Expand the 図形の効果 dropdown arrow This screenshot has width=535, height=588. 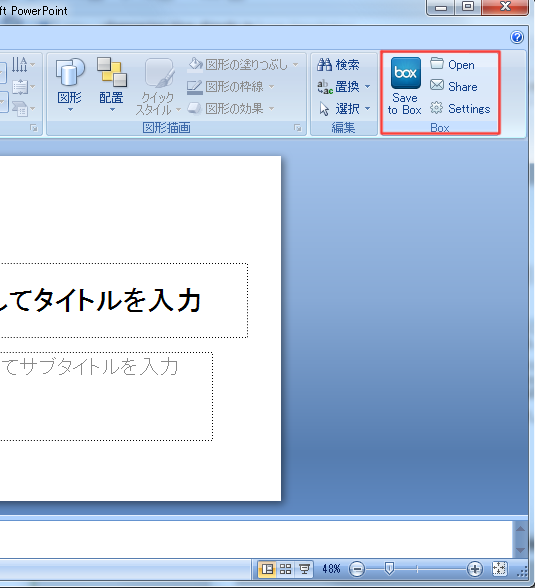coord(271,109)
